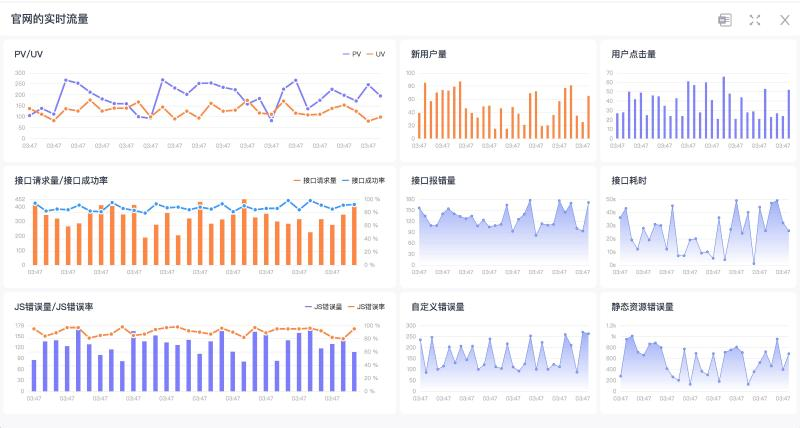Viewport: 800px width, 428px height.
Task: Click the 静态资源错误量 chart title
Action: 643,307
